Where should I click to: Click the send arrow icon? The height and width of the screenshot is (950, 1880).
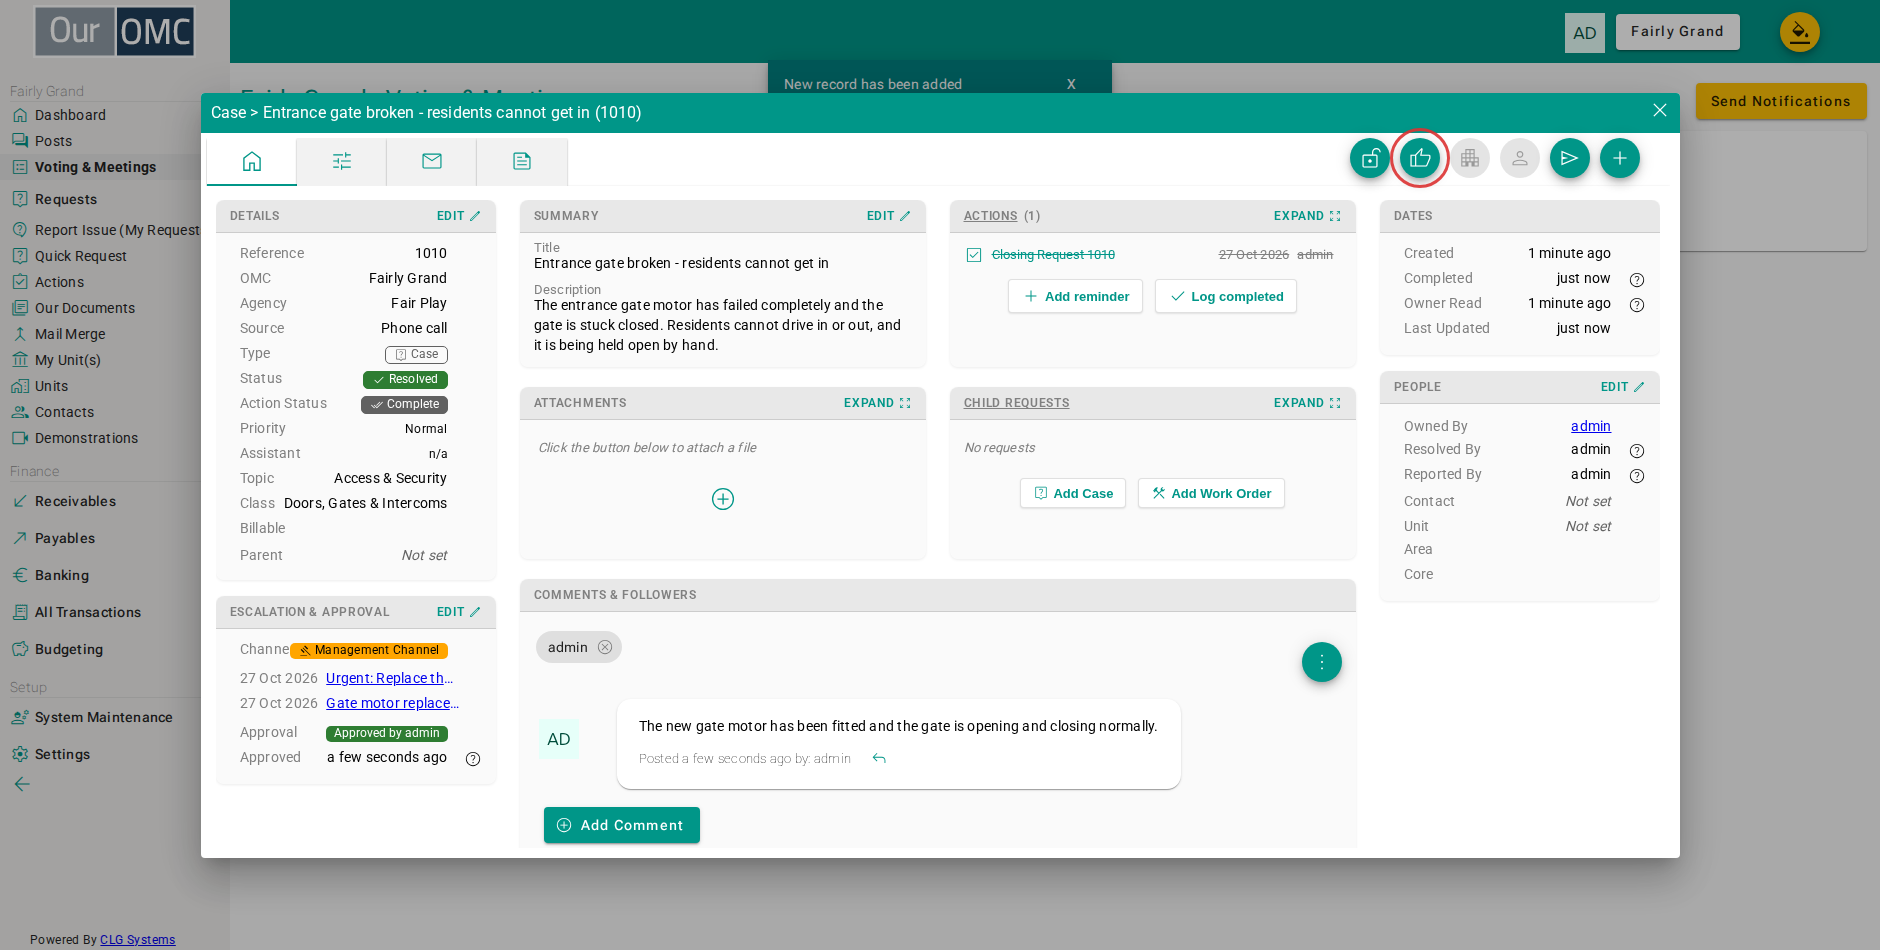(x=1569, y=158)
